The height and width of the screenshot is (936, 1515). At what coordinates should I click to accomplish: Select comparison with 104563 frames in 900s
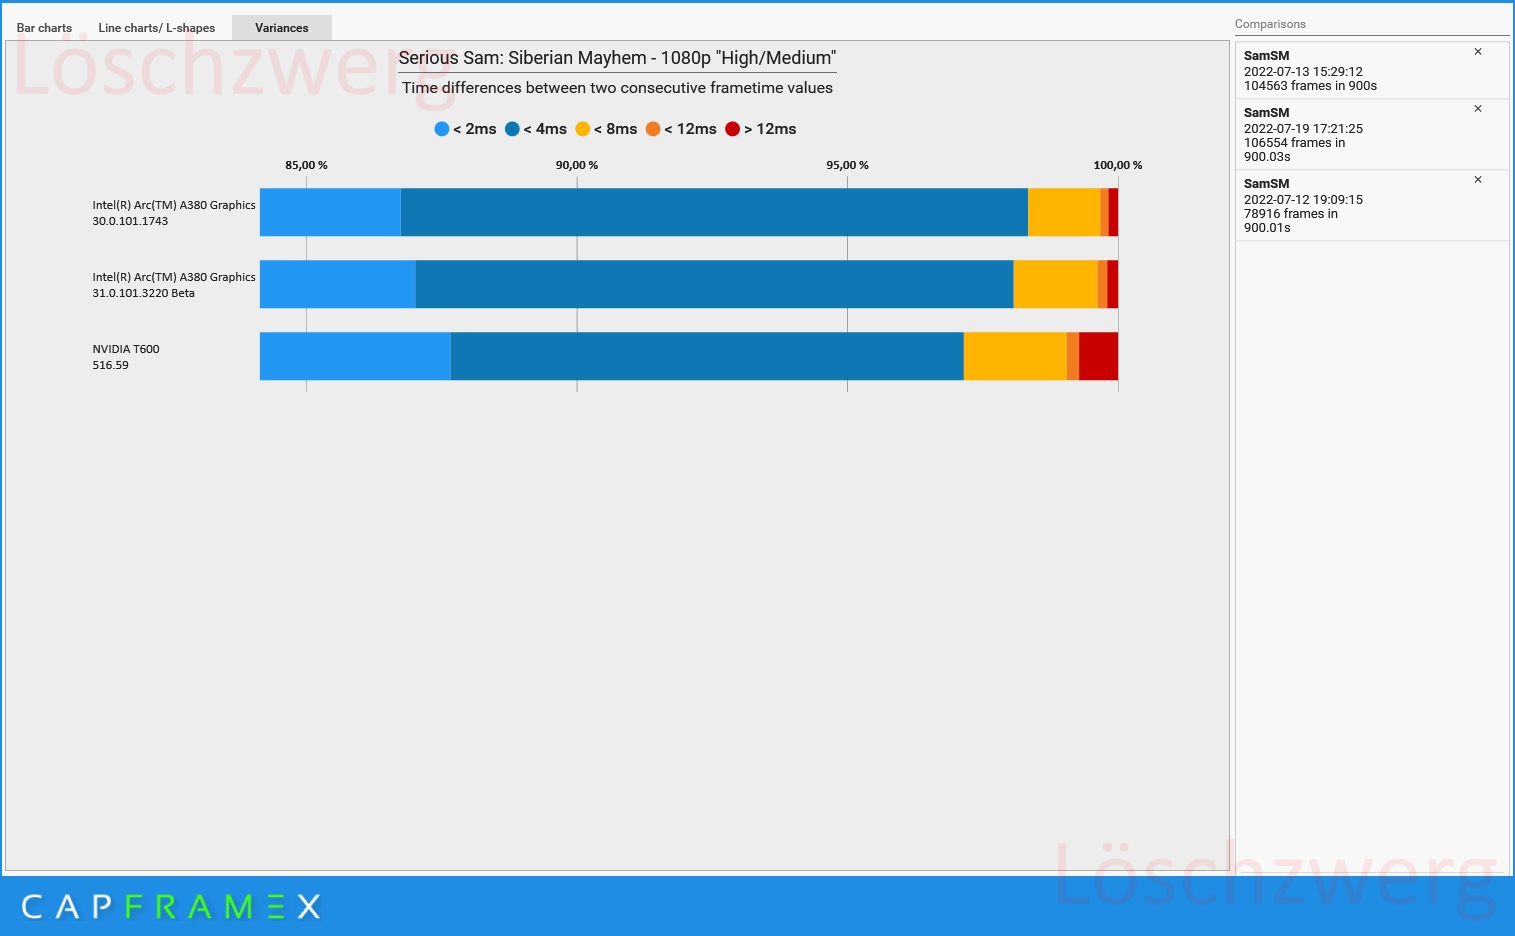tap(1372, 70)
